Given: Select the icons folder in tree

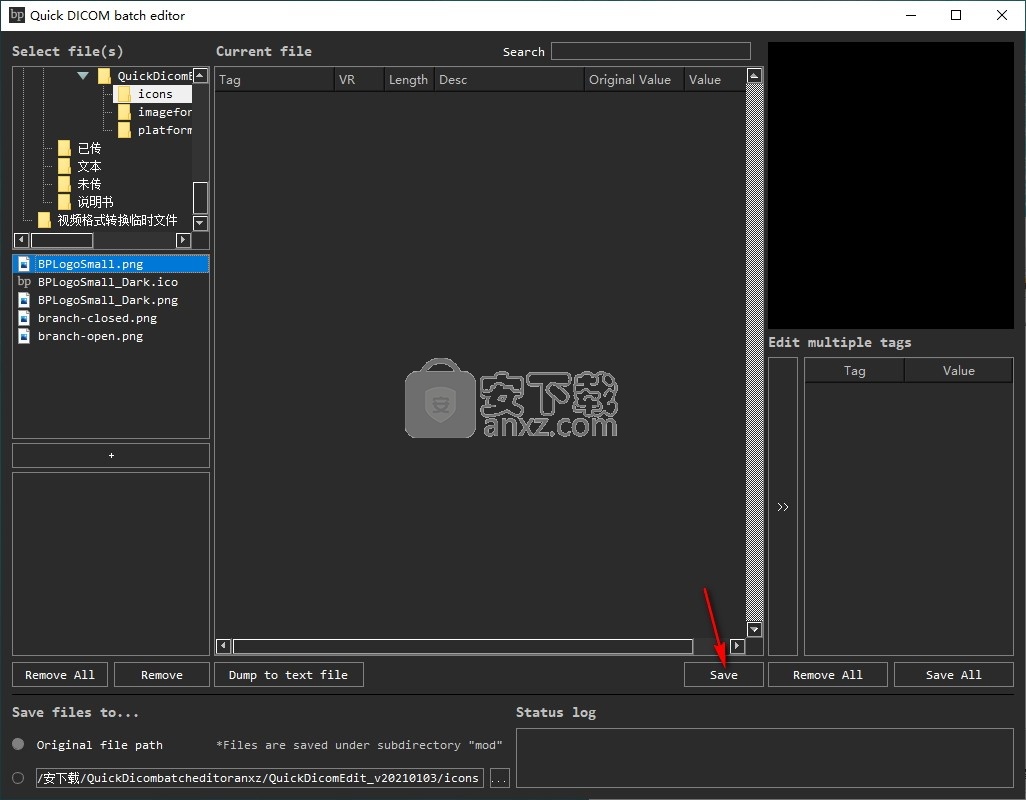Looking at the screenshot, I should 154,94.
